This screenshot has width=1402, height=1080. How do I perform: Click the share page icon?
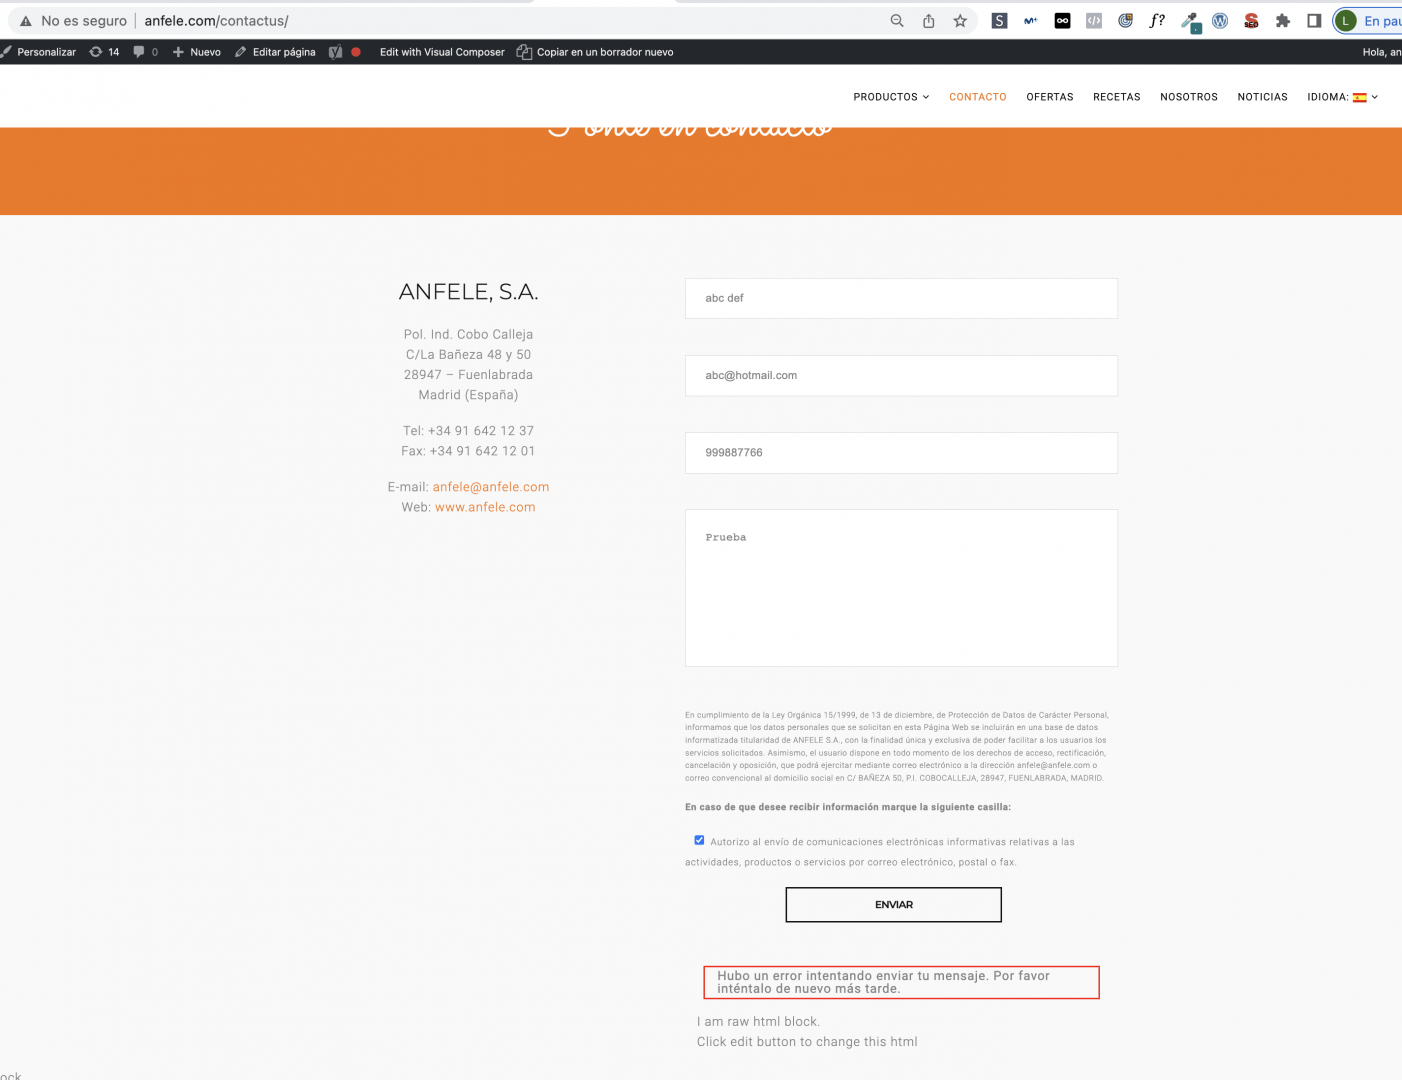929,21
